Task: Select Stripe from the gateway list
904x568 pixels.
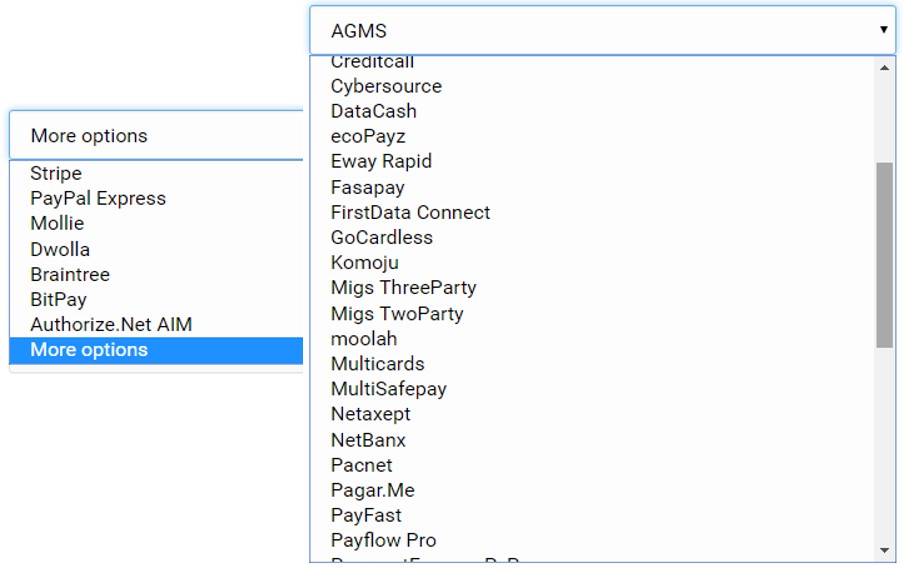Action: click(x=56, y=174)
